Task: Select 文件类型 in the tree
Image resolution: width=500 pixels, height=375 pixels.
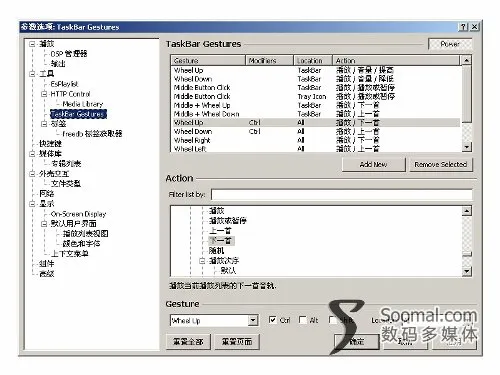Action: pyautogui.click(x=66, y=184)
